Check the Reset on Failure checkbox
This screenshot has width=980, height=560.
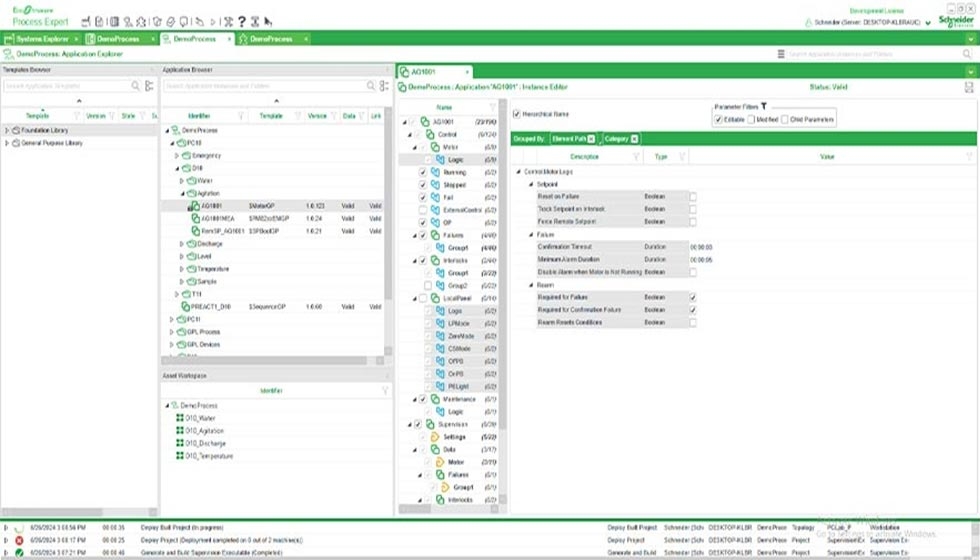click(x=692, y=197)
